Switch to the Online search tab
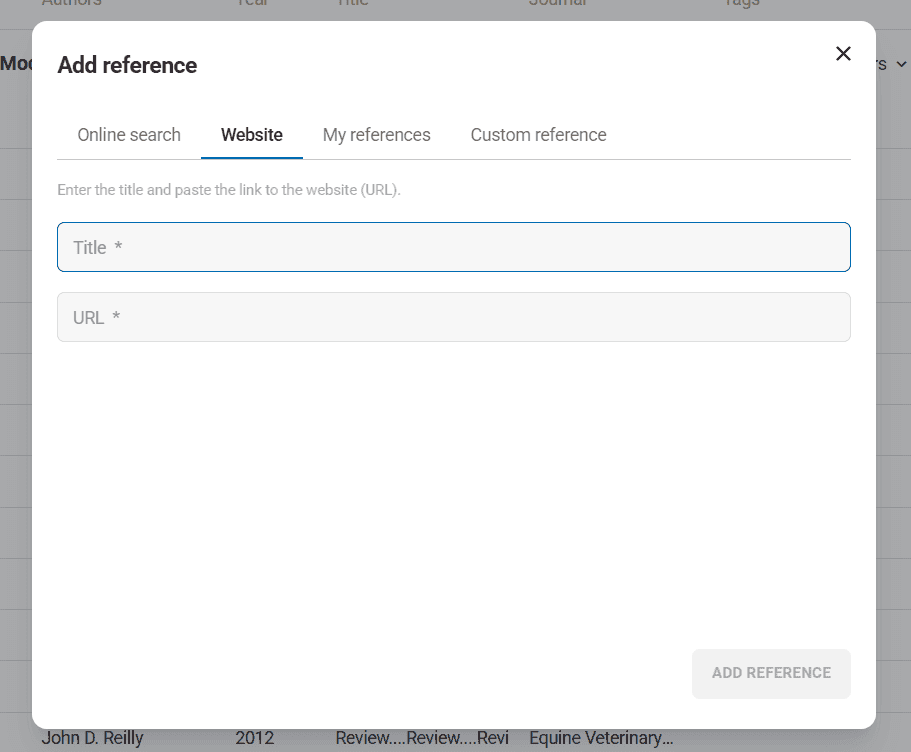This screenshot has height=752, width=911. [129, 135]
